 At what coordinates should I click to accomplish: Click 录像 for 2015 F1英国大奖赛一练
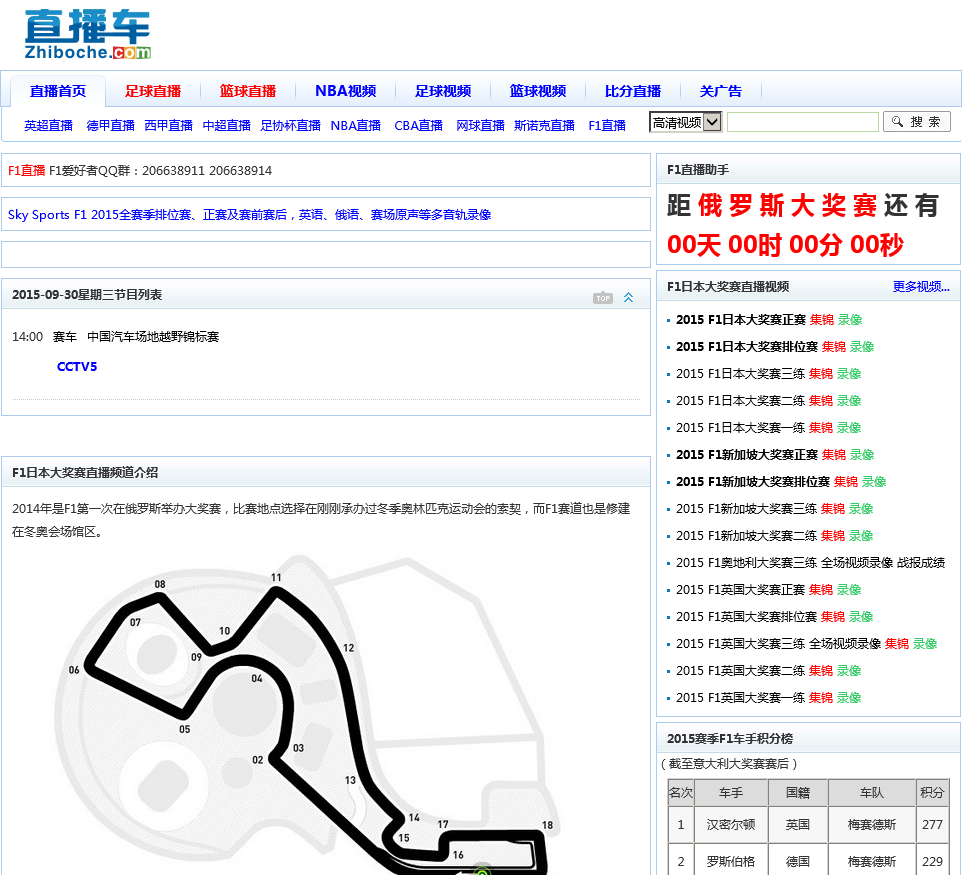click(849, 698)
